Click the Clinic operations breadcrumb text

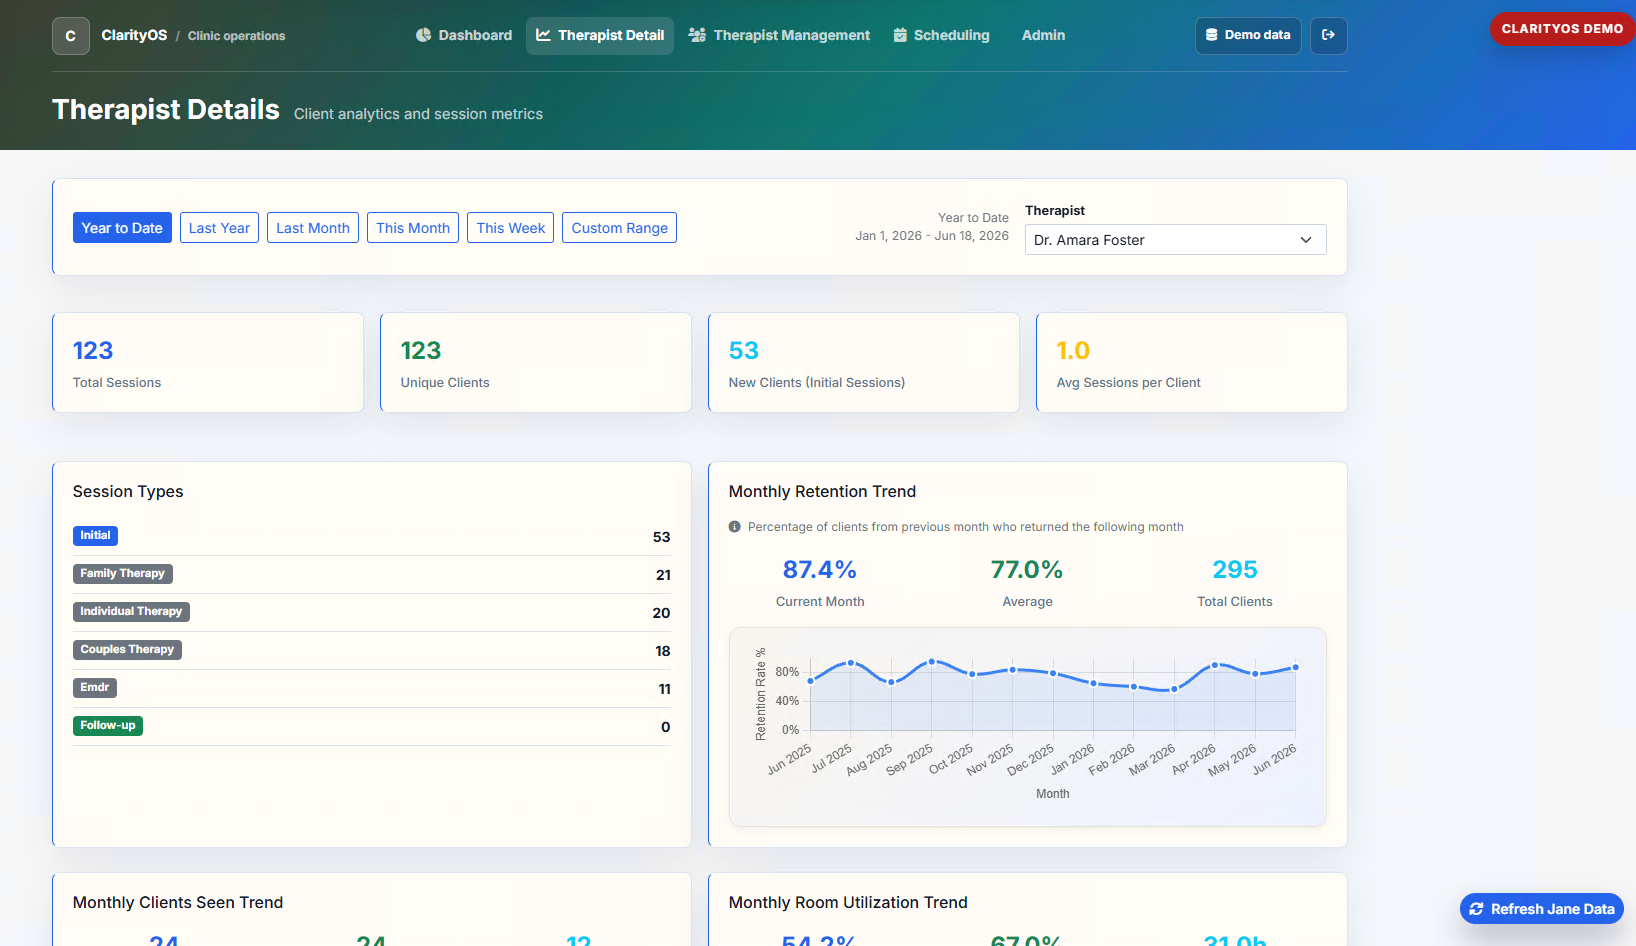point(236,36)
